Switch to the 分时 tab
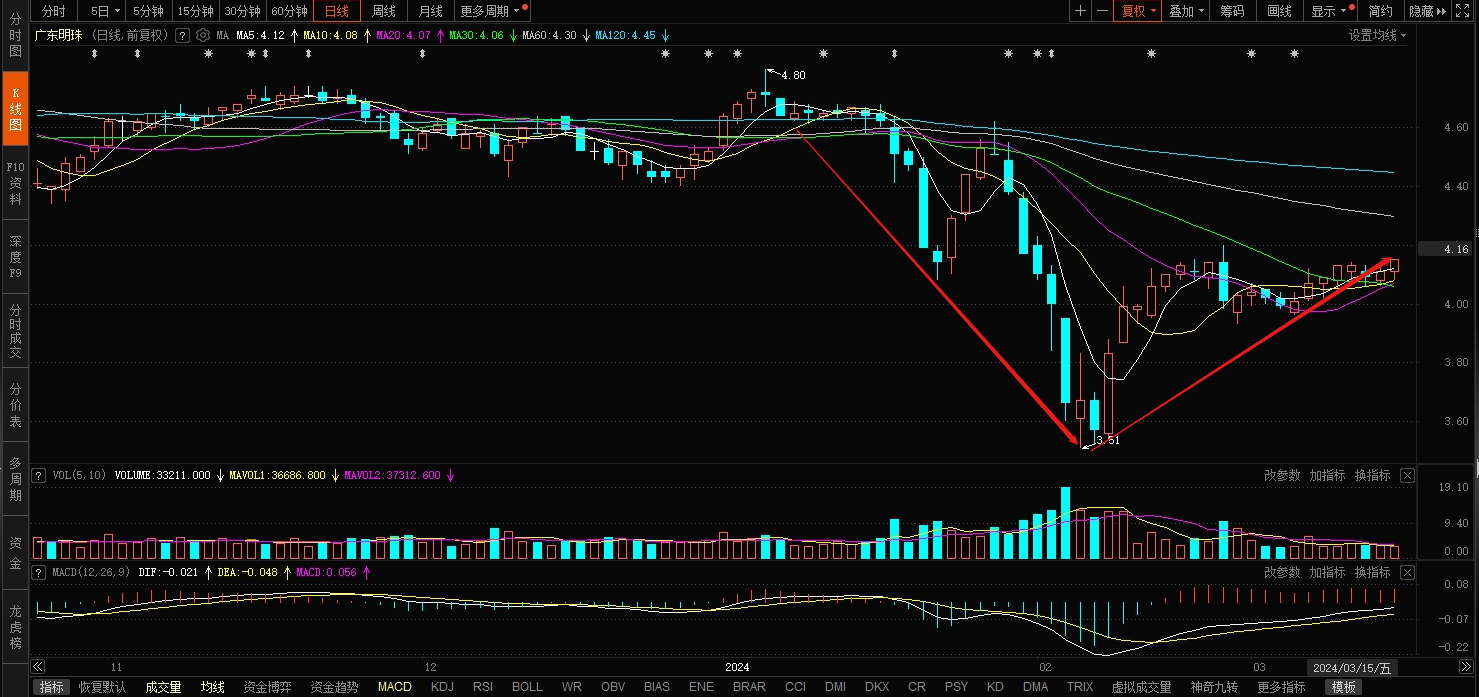The image size is (1479, 697). 53,11
